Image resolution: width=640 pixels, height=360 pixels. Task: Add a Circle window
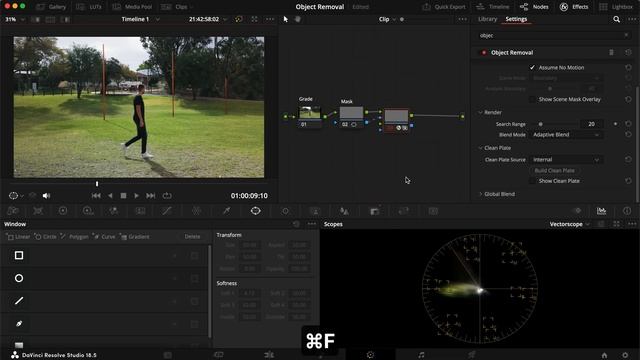pyautogui.click(x=46, y=237)
